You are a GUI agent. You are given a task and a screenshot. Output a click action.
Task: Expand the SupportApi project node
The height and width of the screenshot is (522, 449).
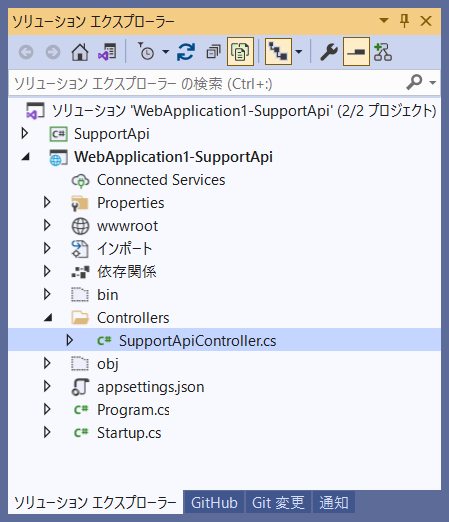point(25,134)
